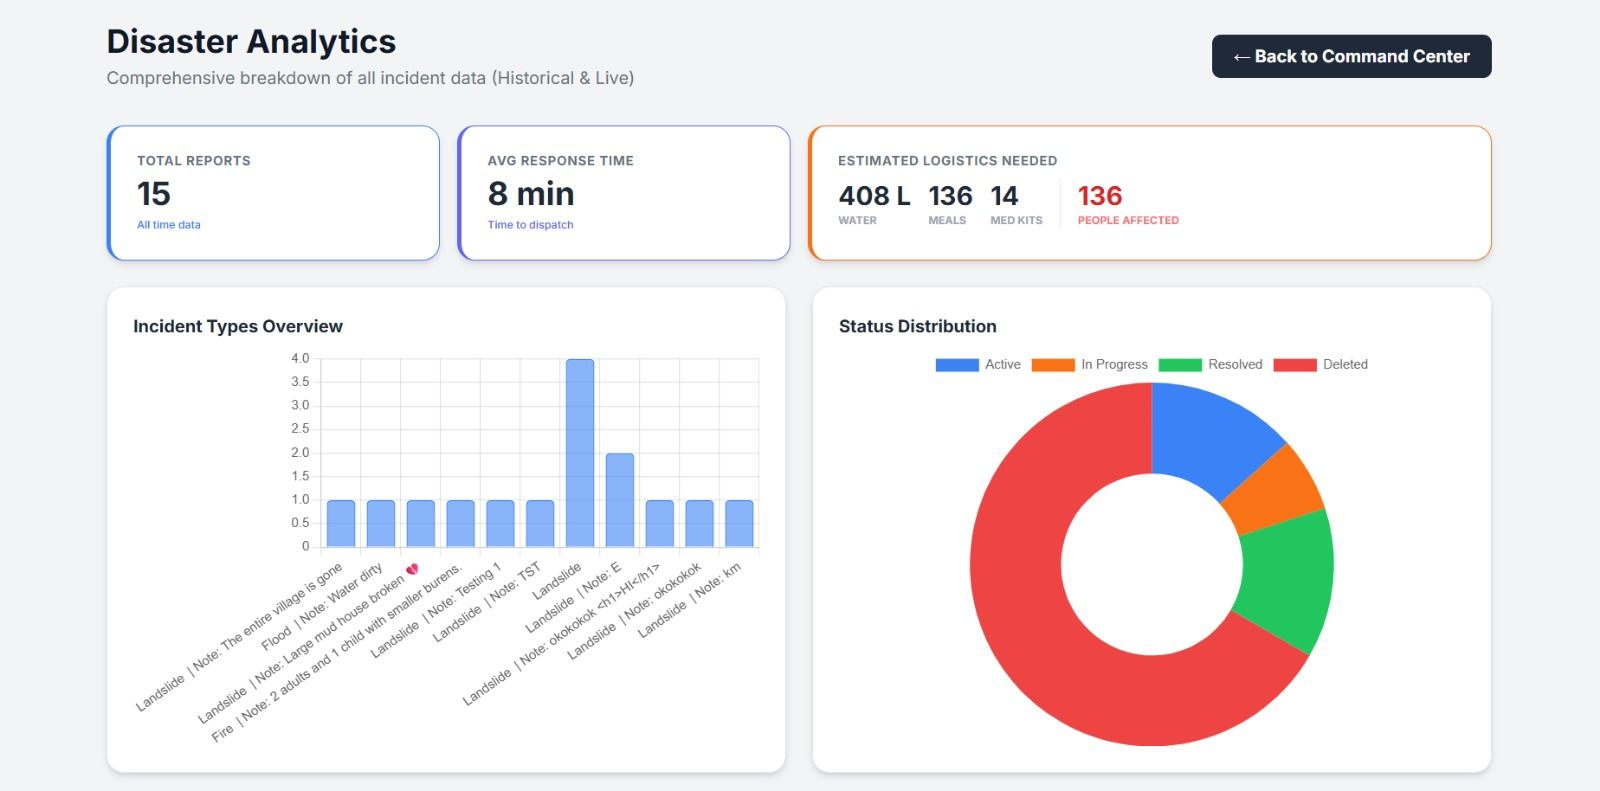This screenshot has width=1600, height=791.
Task: Toggle the In Progress legend swatch
Action: (x=1053, y=365)
